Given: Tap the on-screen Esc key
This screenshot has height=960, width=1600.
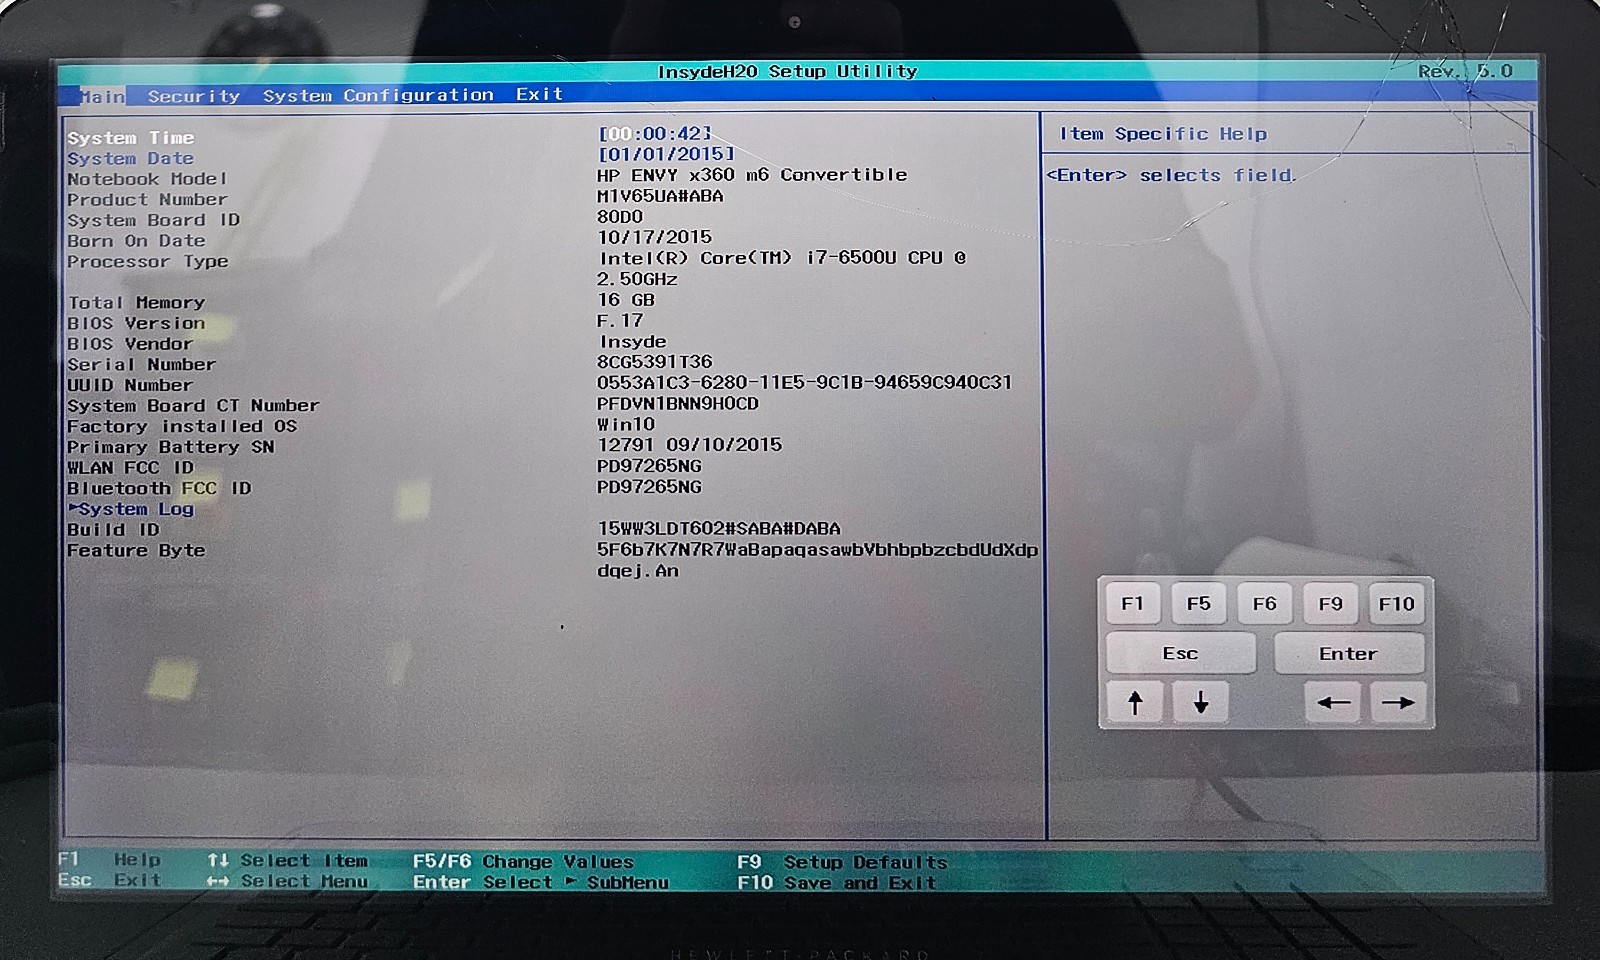Looking at the screenshot, I should 1181,653.
